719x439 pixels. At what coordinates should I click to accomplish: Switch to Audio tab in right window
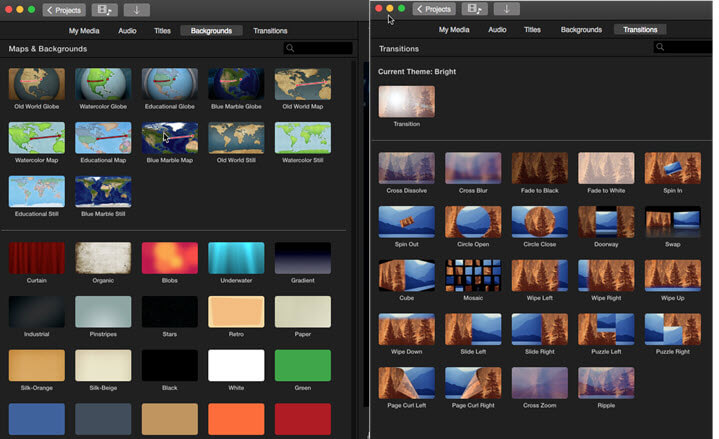(x=497, y=30)
